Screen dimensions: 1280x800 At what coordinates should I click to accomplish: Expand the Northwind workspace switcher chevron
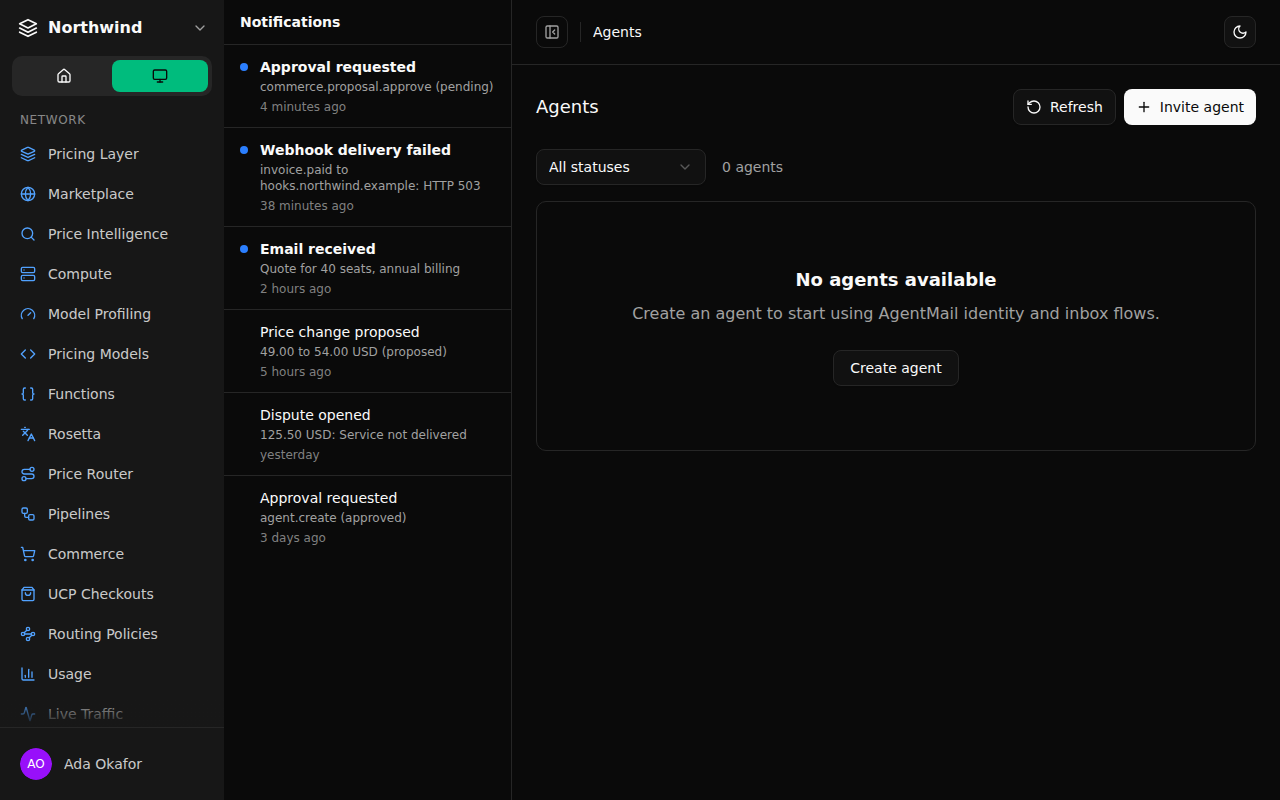[x=200, y=28]
